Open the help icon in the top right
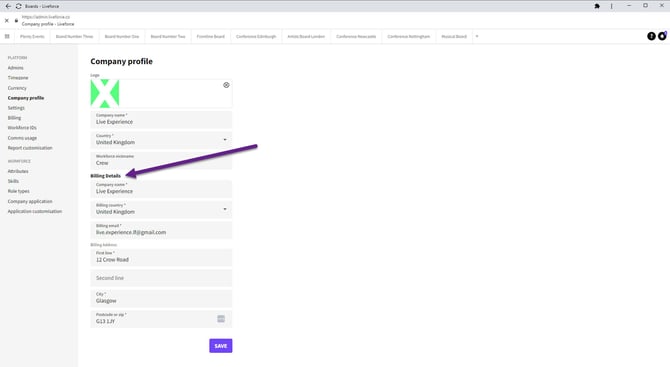670x367 pixels. 651,36
